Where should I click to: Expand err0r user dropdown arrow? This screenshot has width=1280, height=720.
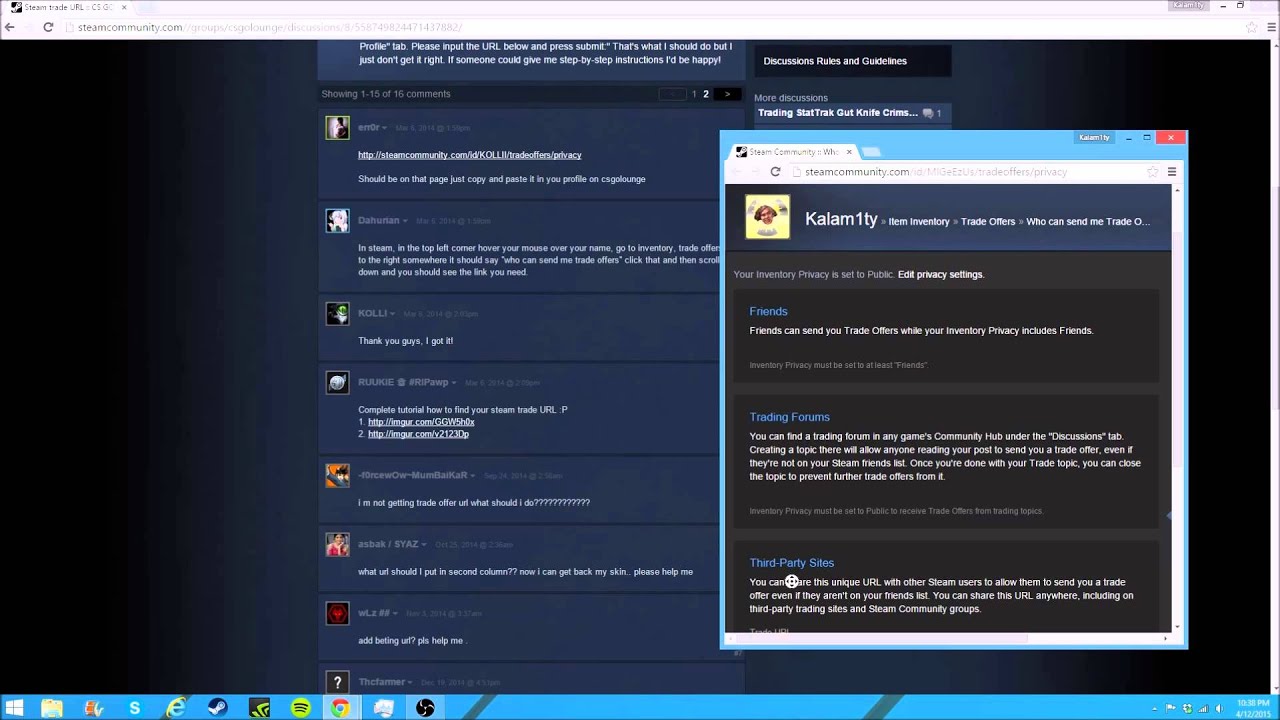[384, 128]
